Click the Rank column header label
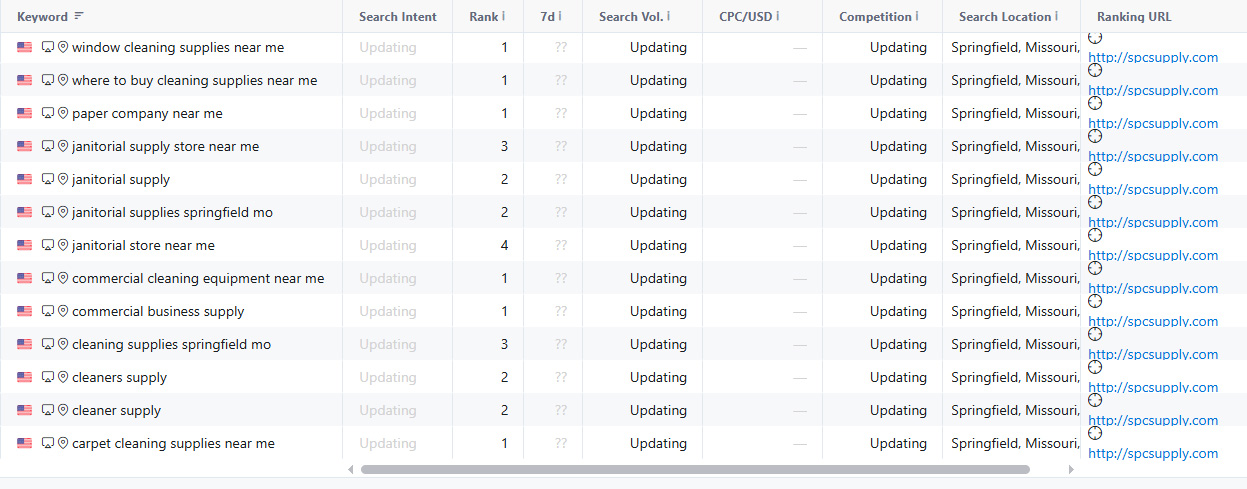 coord(483,16)
